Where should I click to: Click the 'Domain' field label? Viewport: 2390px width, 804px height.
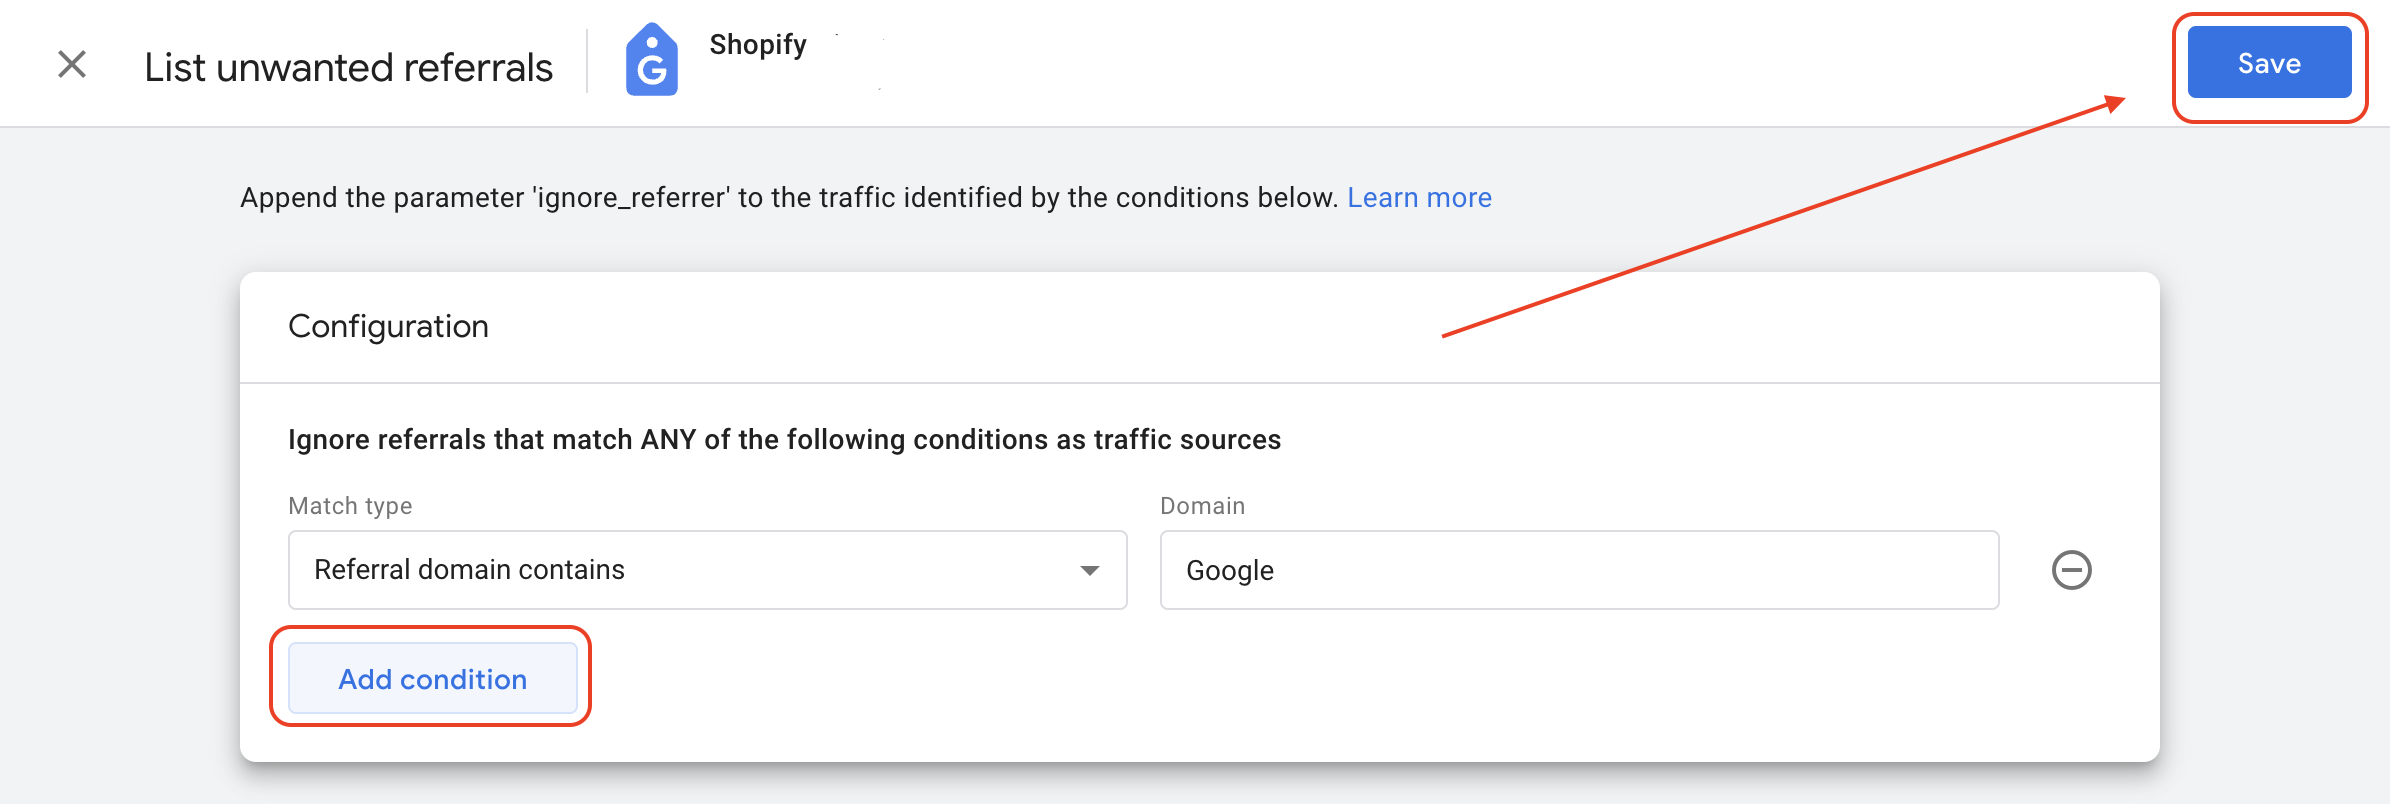pyautogui.click(x=1202, y=505)
